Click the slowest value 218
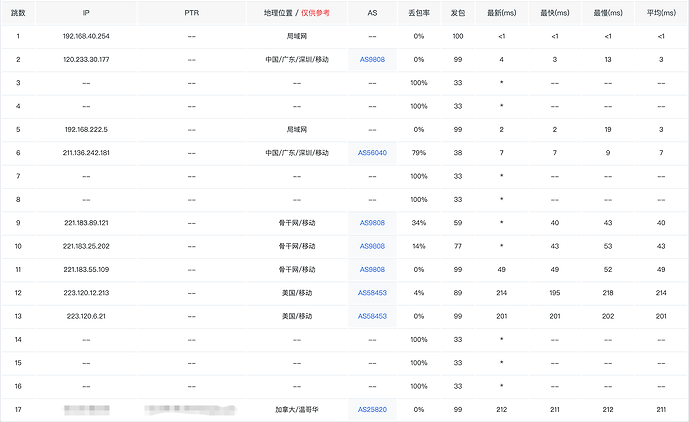This screenshot has width=689, height=422. pos(608,293)
